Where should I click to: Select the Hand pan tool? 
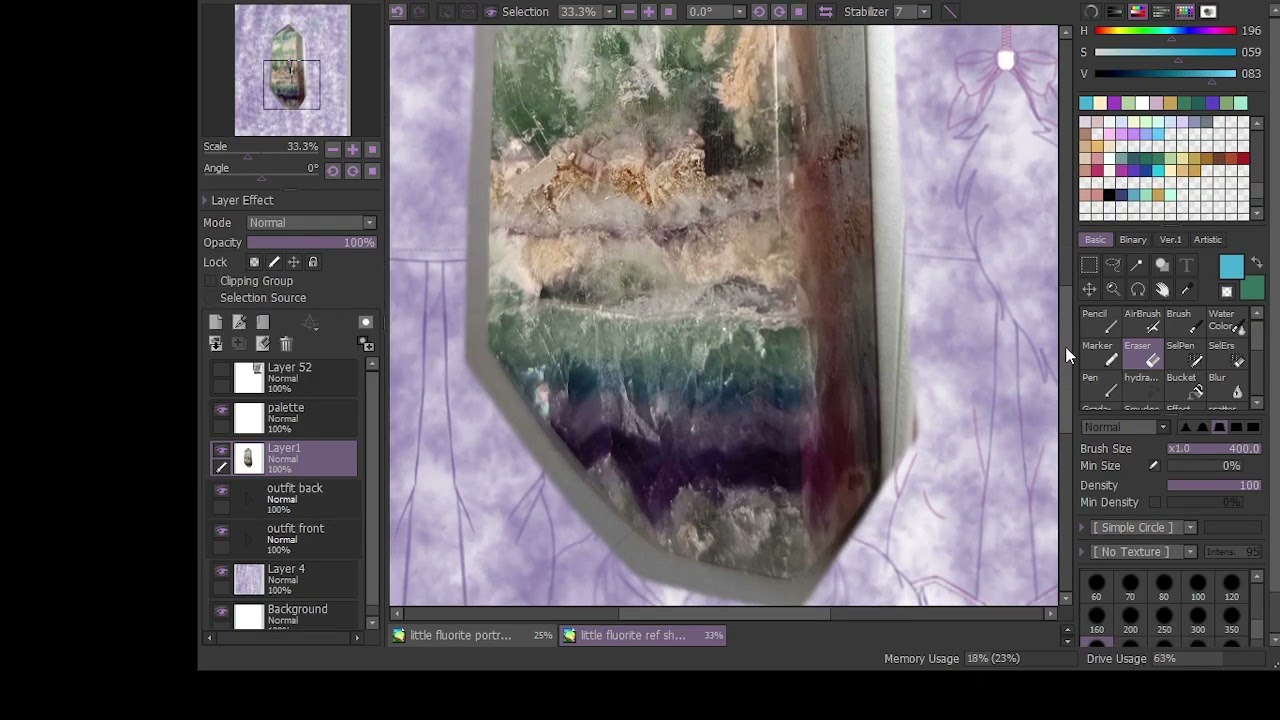coord(1162,290)
